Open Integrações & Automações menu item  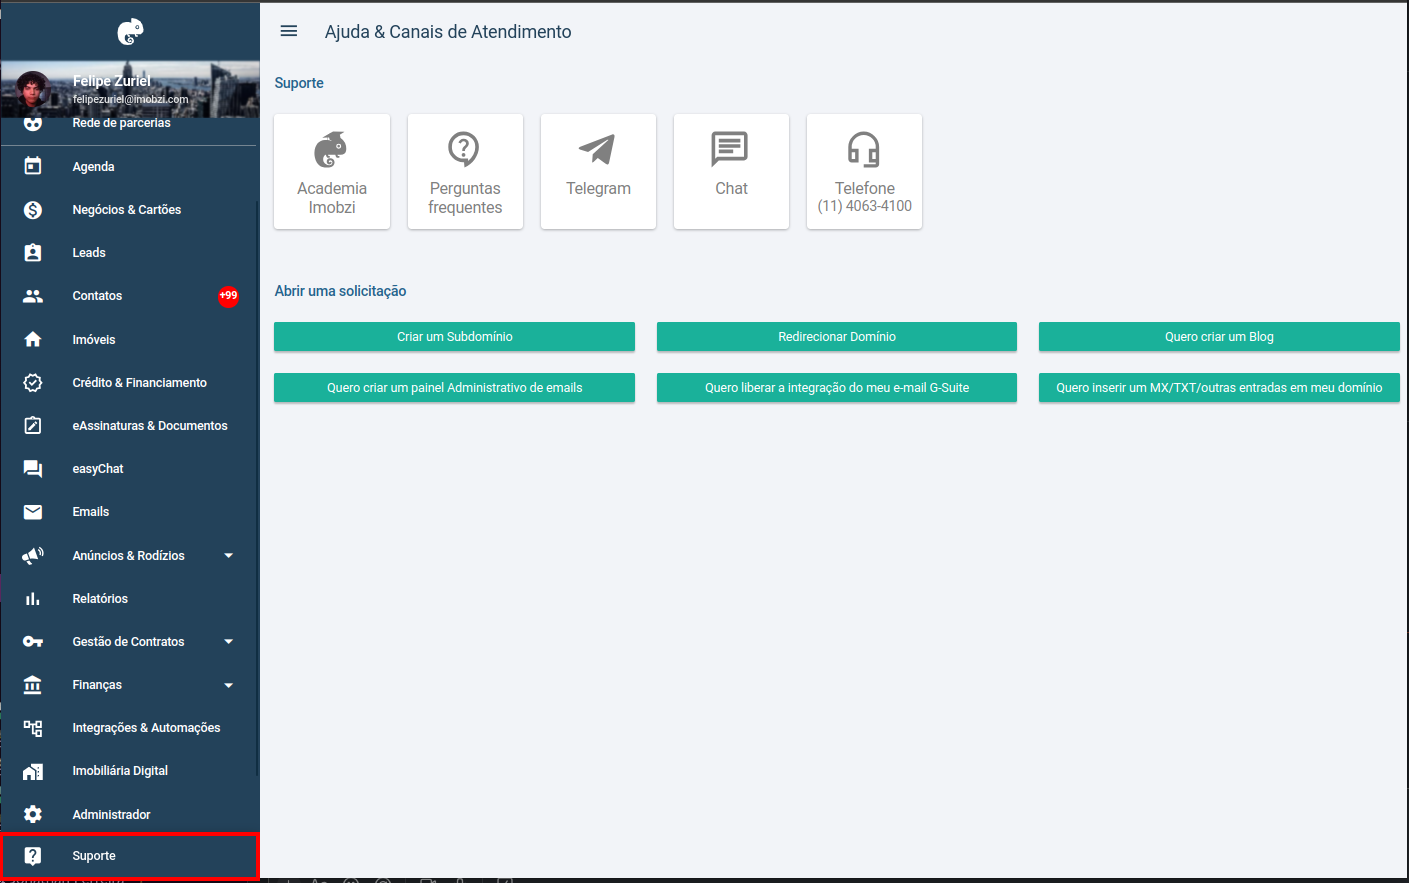pyautogui.click(x=129, y=728)
